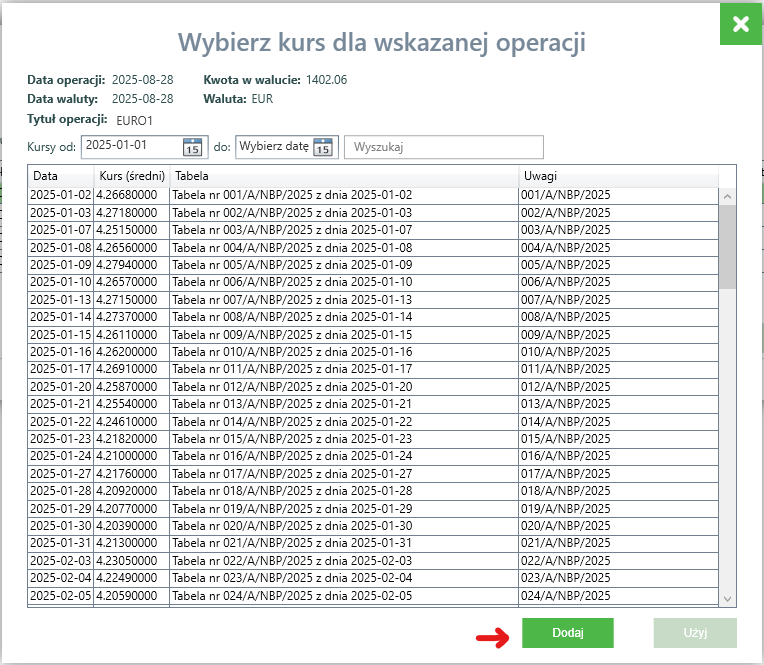Select Tabela nr 015/A/NBP/2025 z dnia 2025-01-23
This screenshot has width=764, height=665.
pyautogui.click(x=344, y=439)
